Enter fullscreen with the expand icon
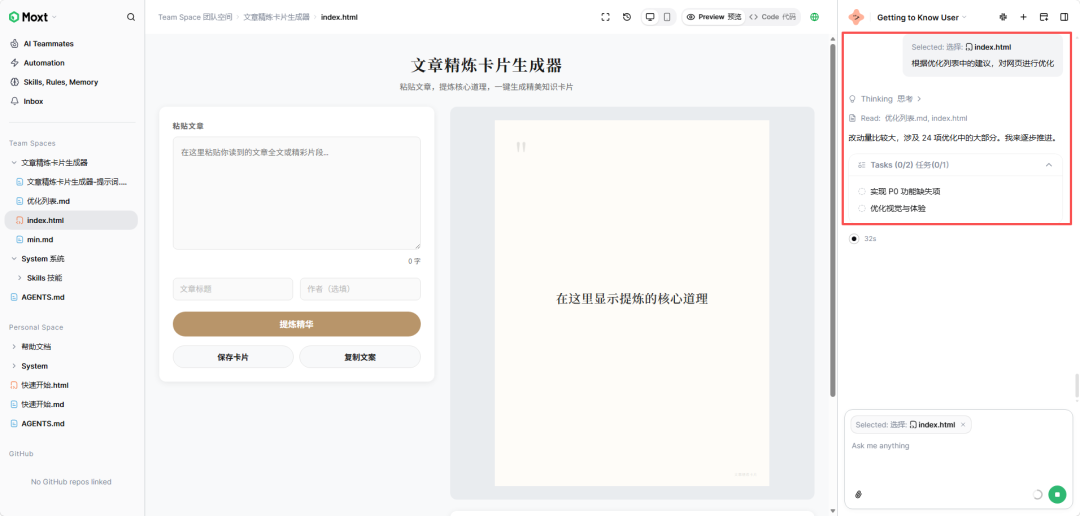This screenshot has height=516, width=1080. (605, 17)
